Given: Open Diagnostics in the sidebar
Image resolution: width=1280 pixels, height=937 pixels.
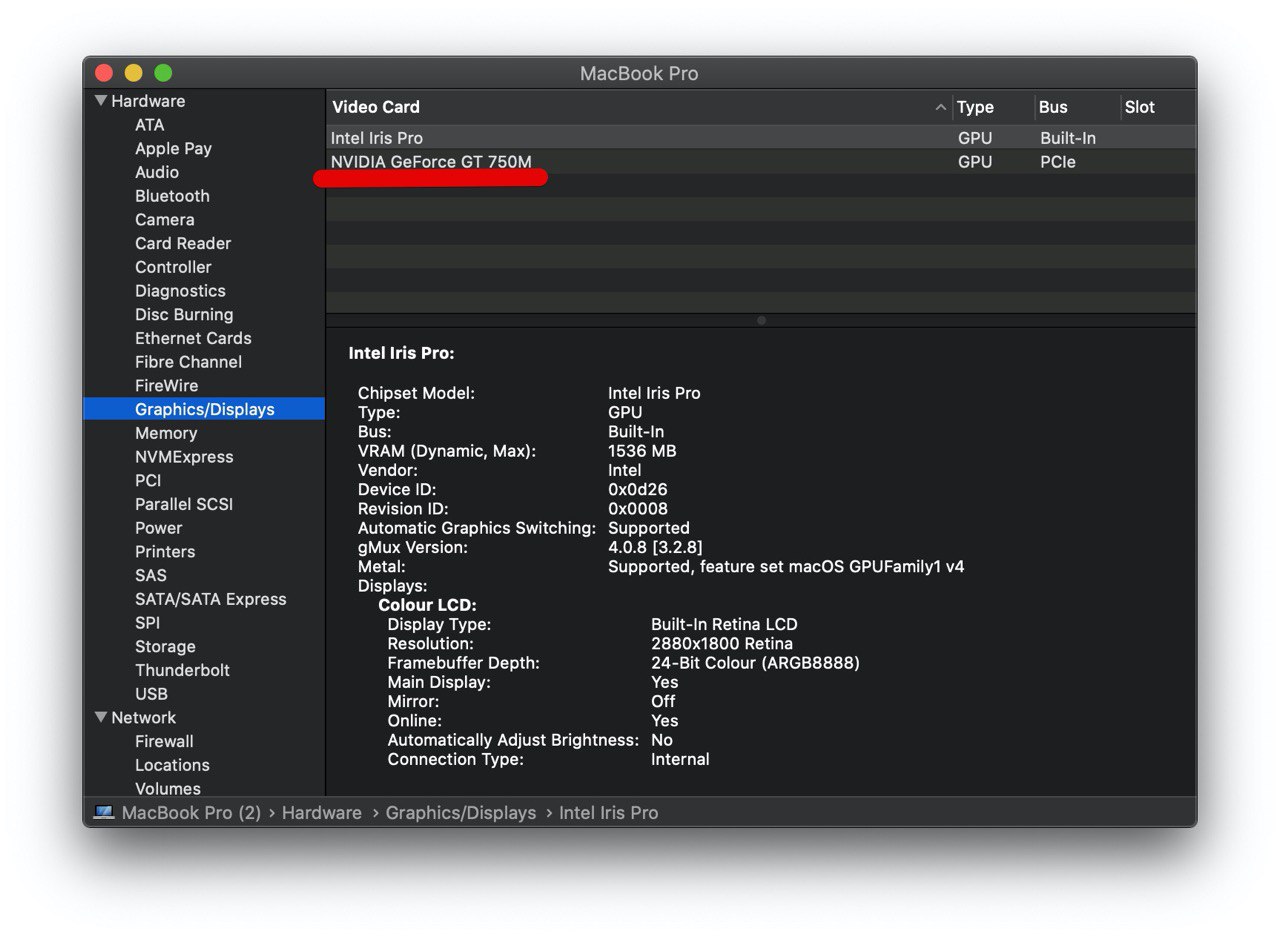Looking at the screenshot, I should 180,291.
